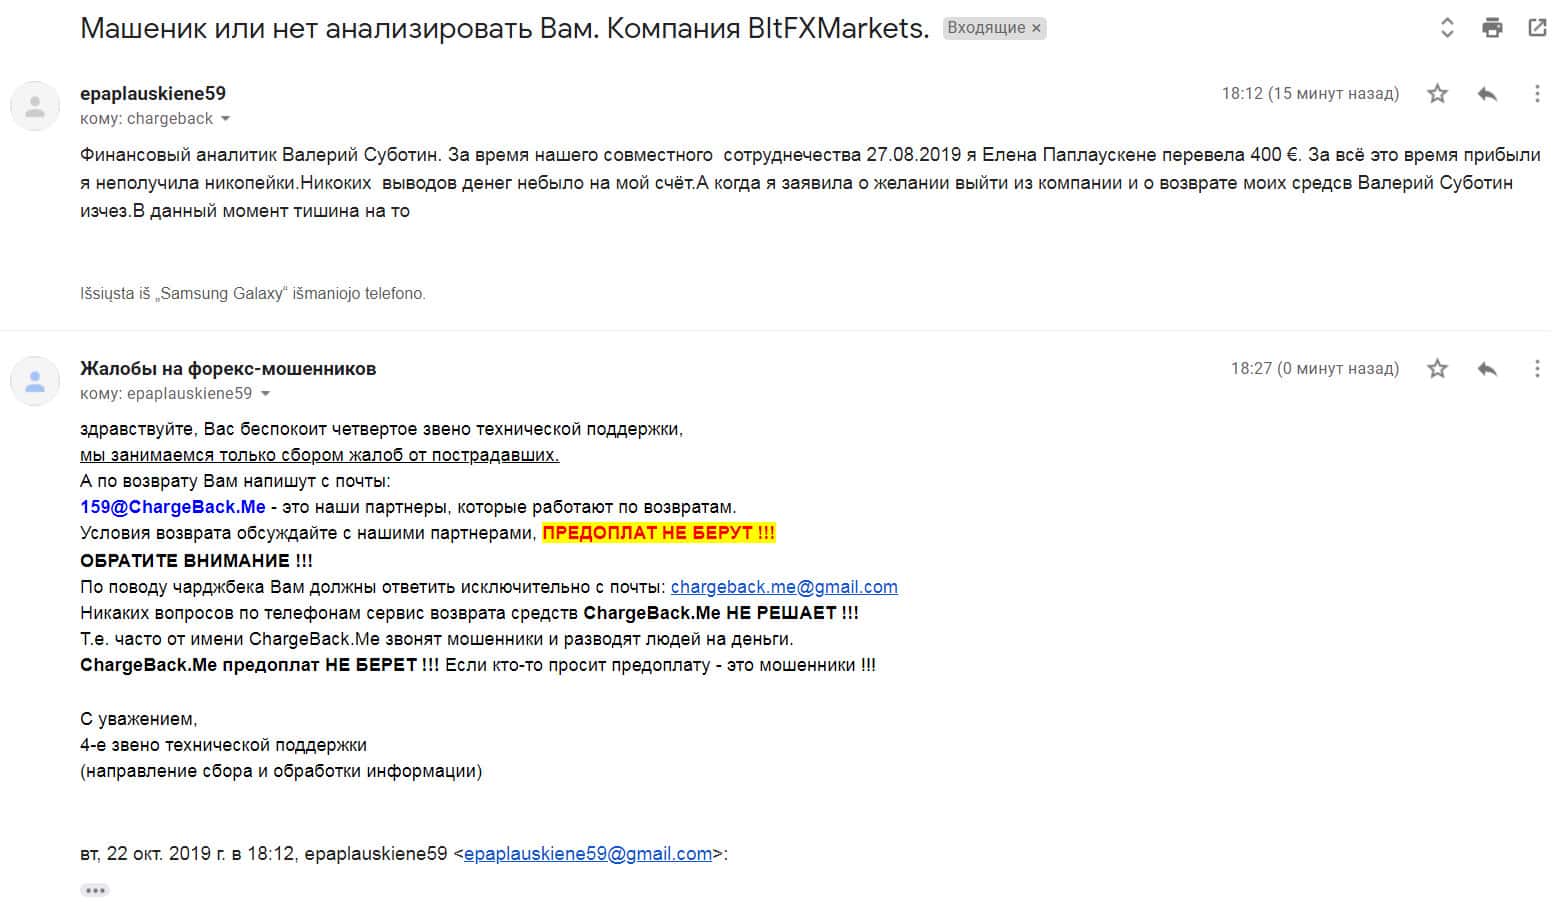Show recipient details for кому: chargeback

coord(225,119)
